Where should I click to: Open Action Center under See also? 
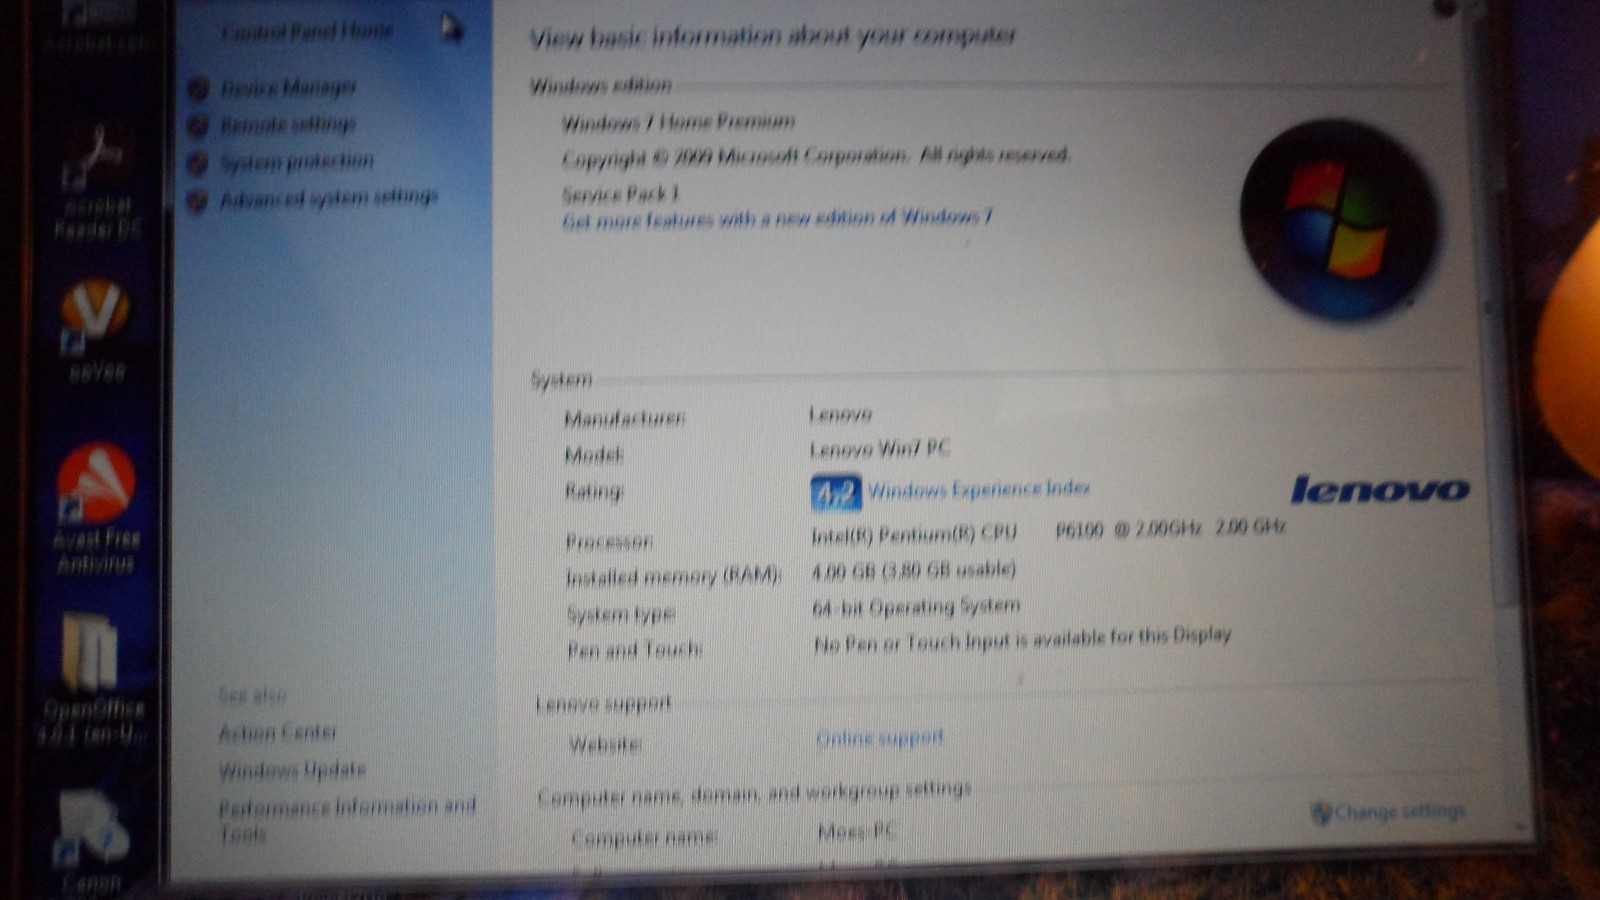click(x=278, y=732)
